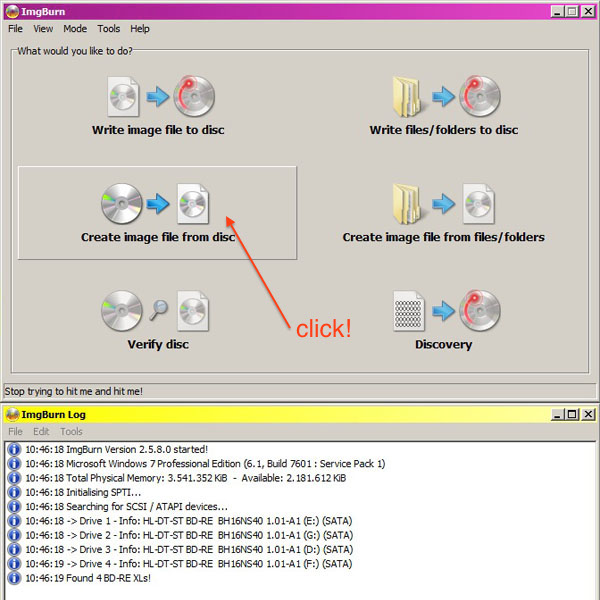Minimize the ImgBurn Log window

coord(558,414)
